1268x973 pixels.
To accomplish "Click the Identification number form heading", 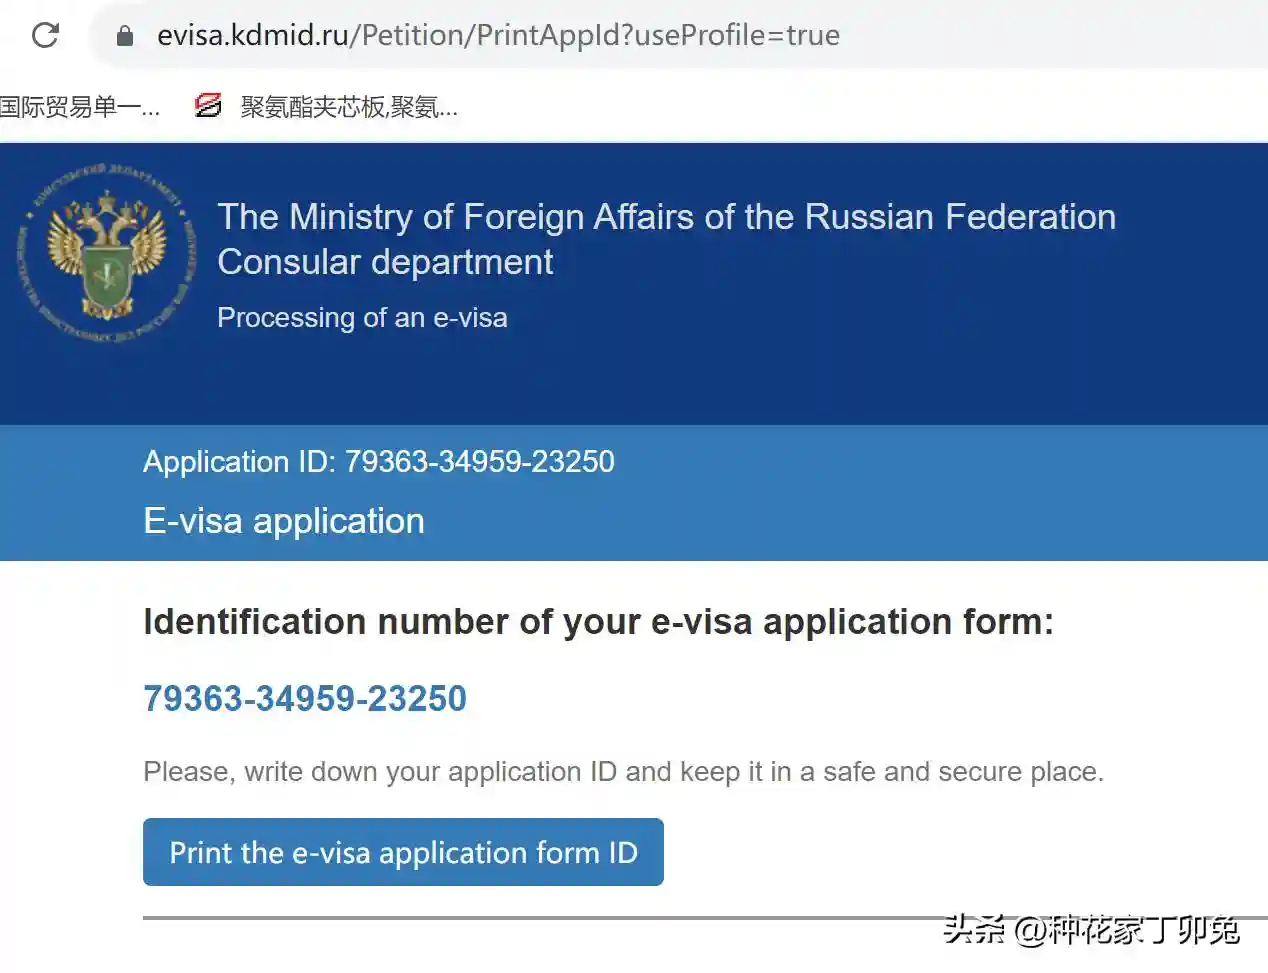I will click(598, 622).
